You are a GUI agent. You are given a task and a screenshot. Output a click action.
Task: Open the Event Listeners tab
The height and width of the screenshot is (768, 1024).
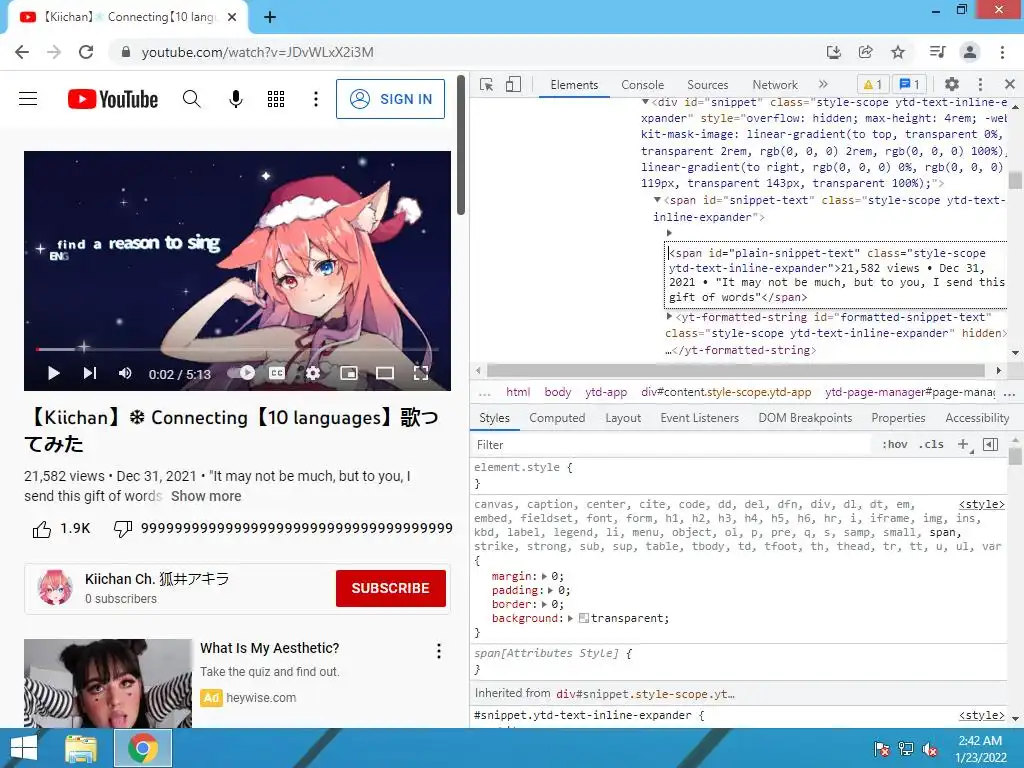pyautogui.click(x=699, y=418)
